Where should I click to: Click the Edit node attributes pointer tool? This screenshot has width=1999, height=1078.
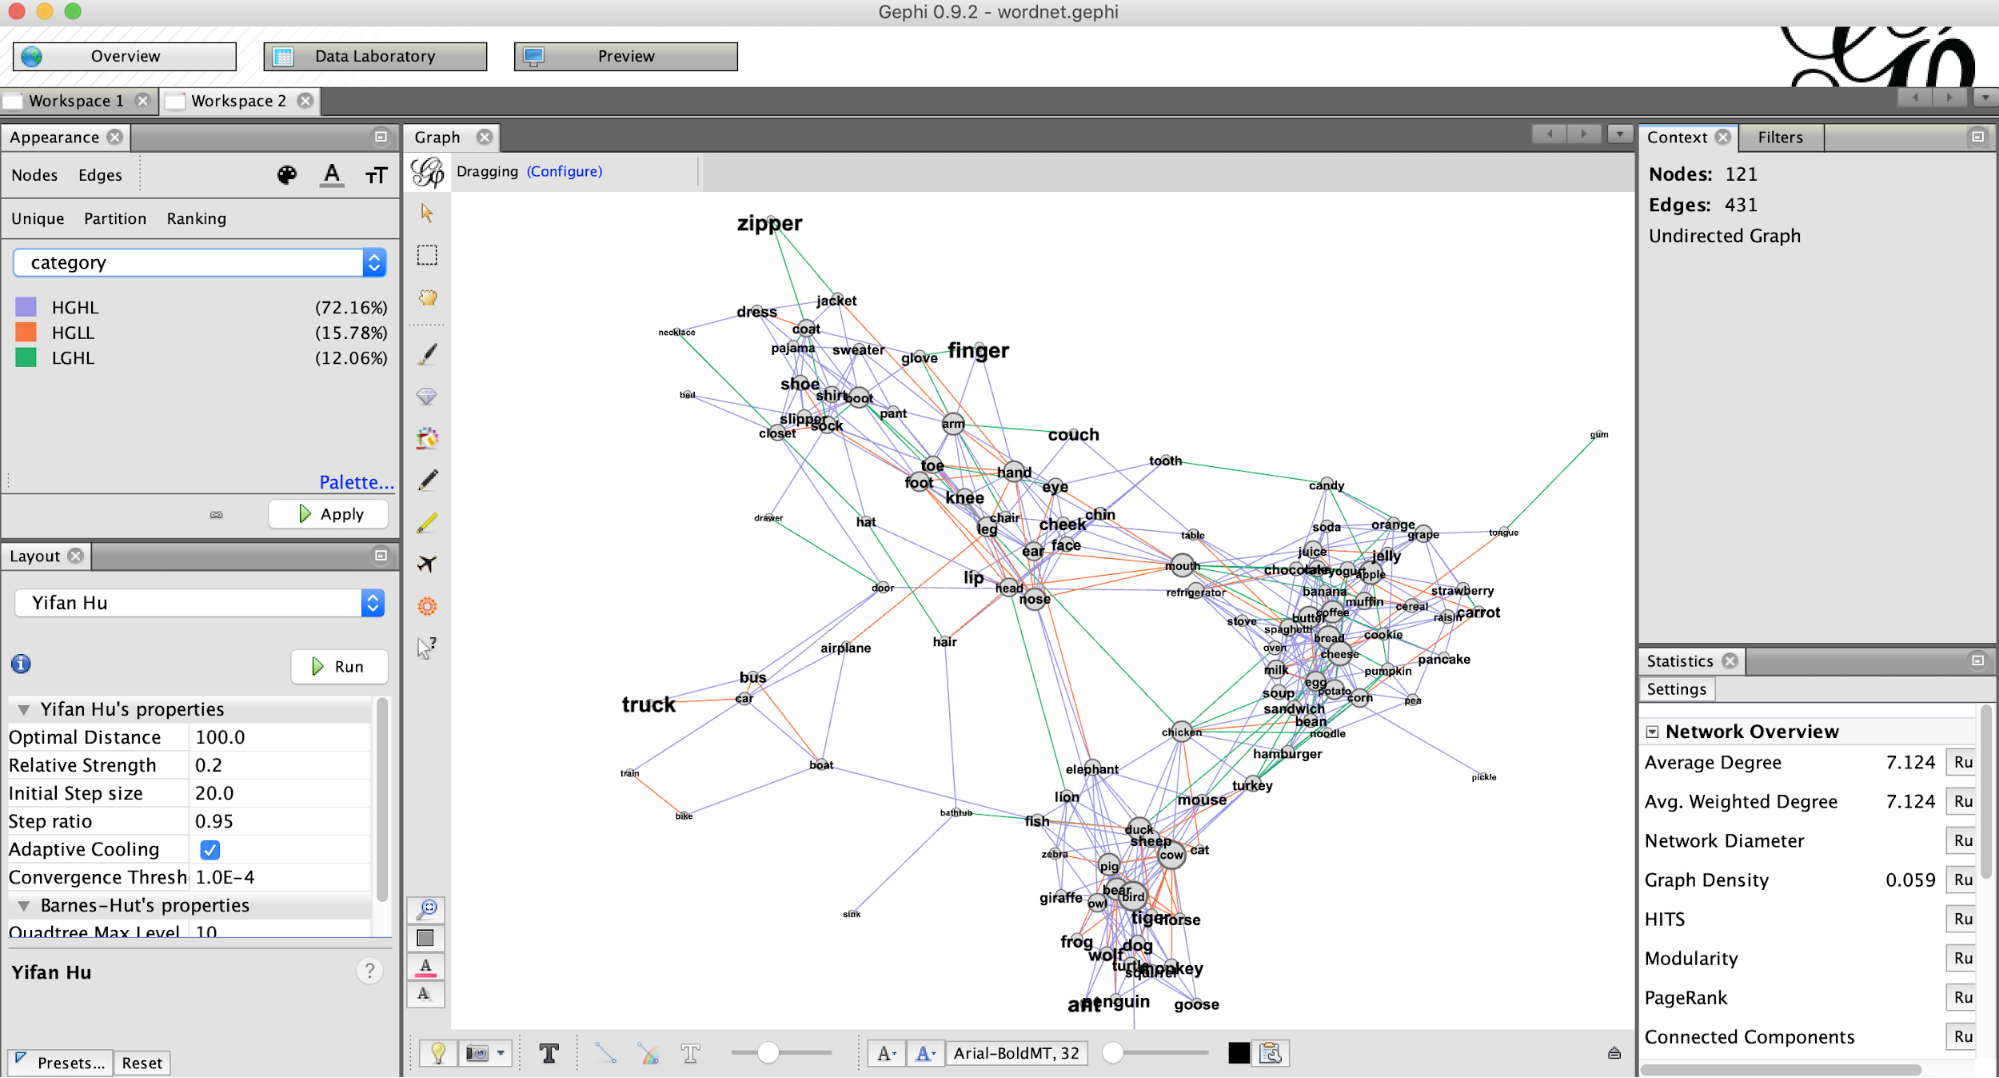pos(427,648)
